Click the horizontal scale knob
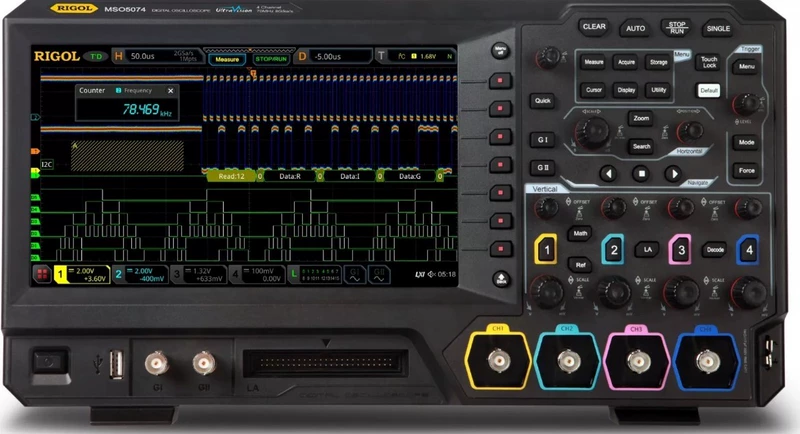 [x=592, y=133]
